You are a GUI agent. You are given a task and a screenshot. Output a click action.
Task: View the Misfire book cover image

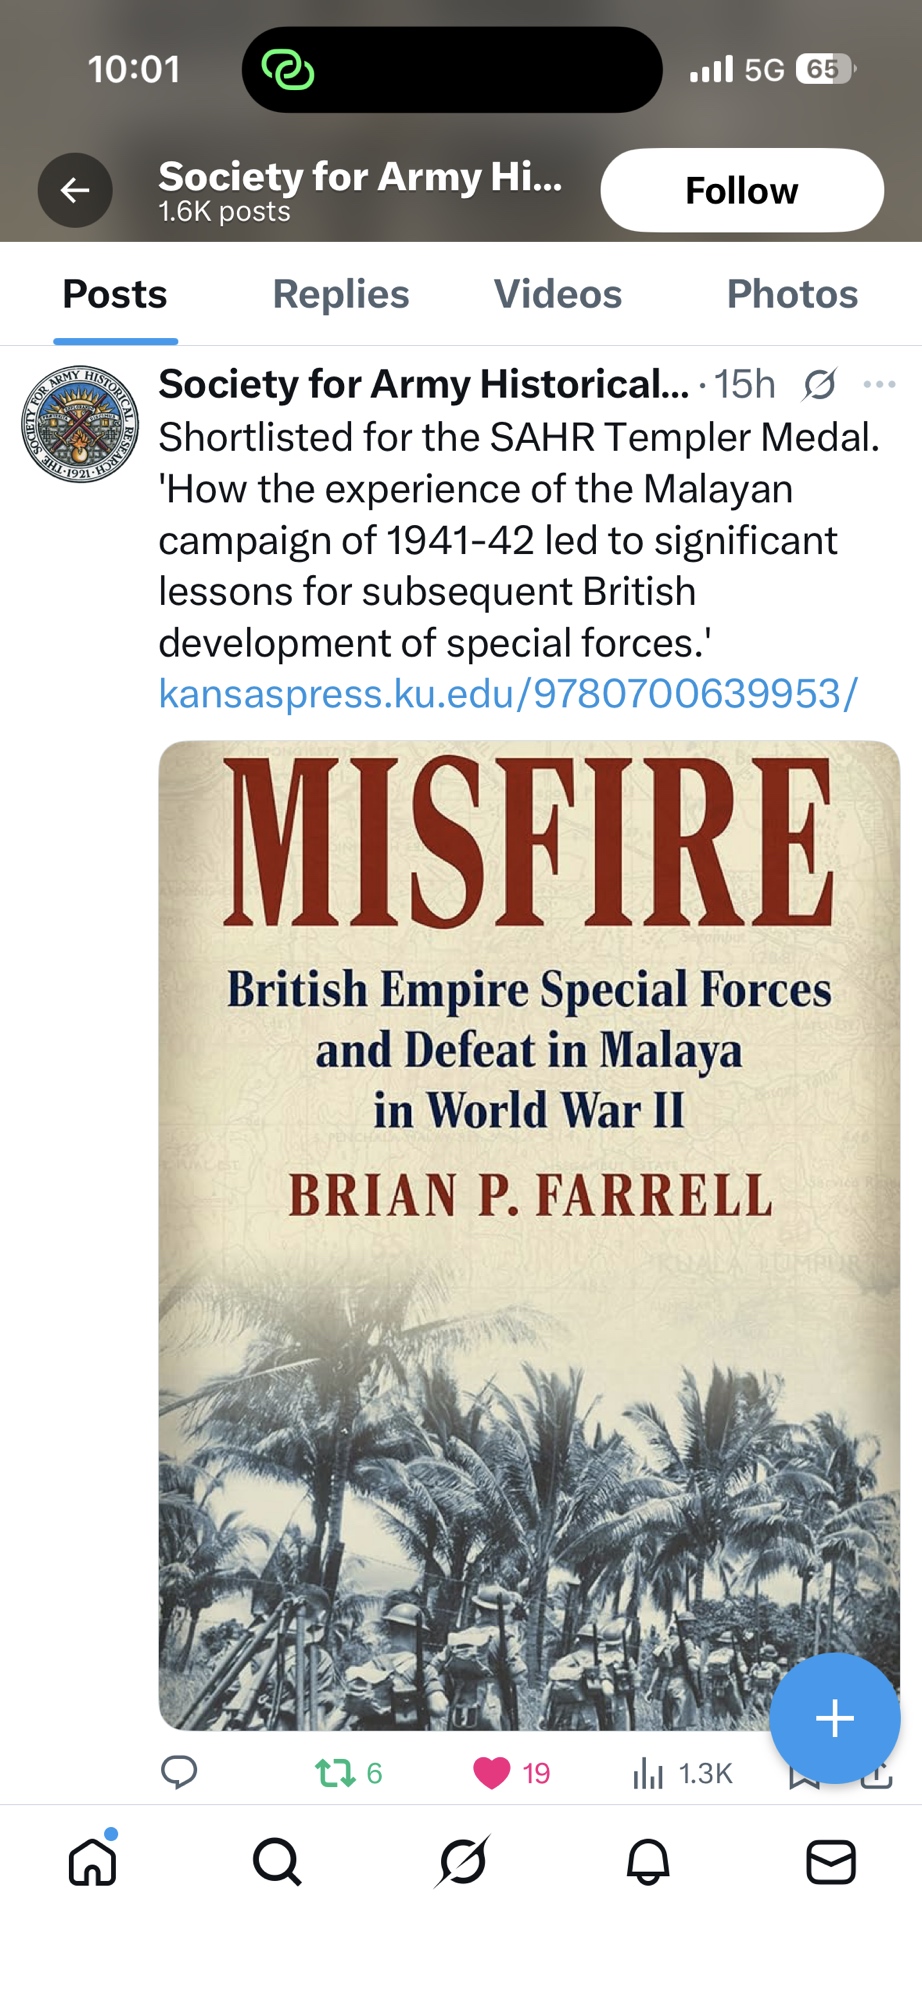click(528, 1200)
